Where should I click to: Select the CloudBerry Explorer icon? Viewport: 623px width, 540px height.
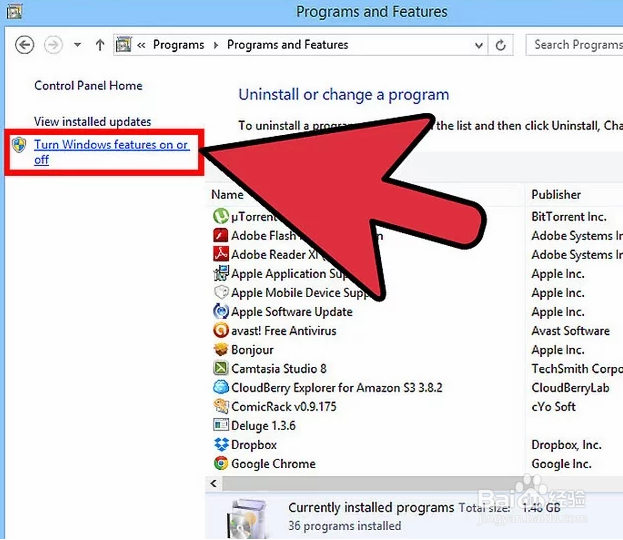pyautogui.click(x=221, y=387)
